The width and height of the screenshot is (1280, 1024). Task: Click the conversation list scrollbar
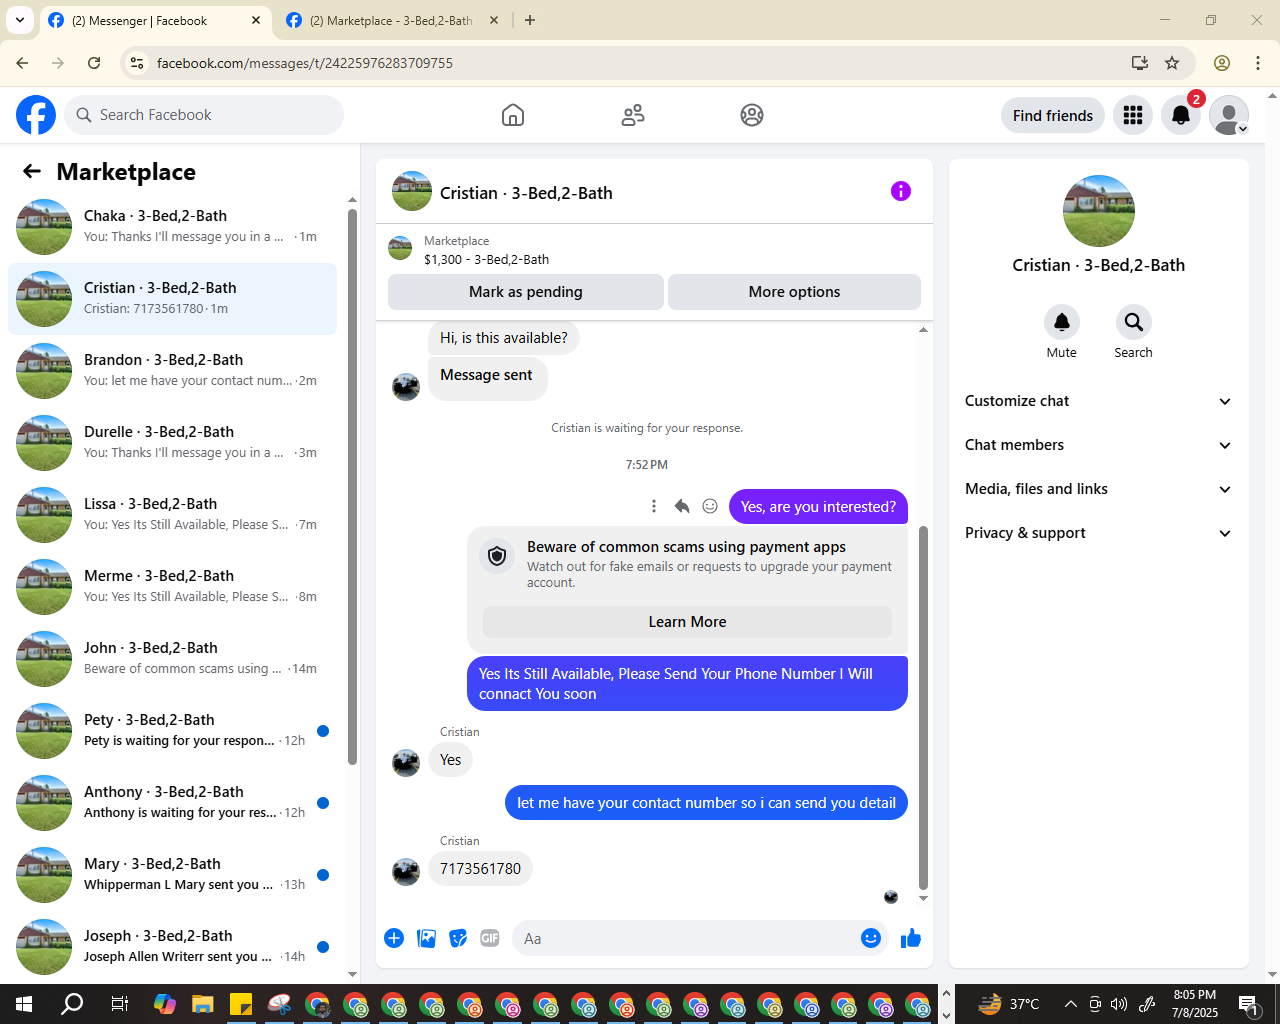point(352,487)
